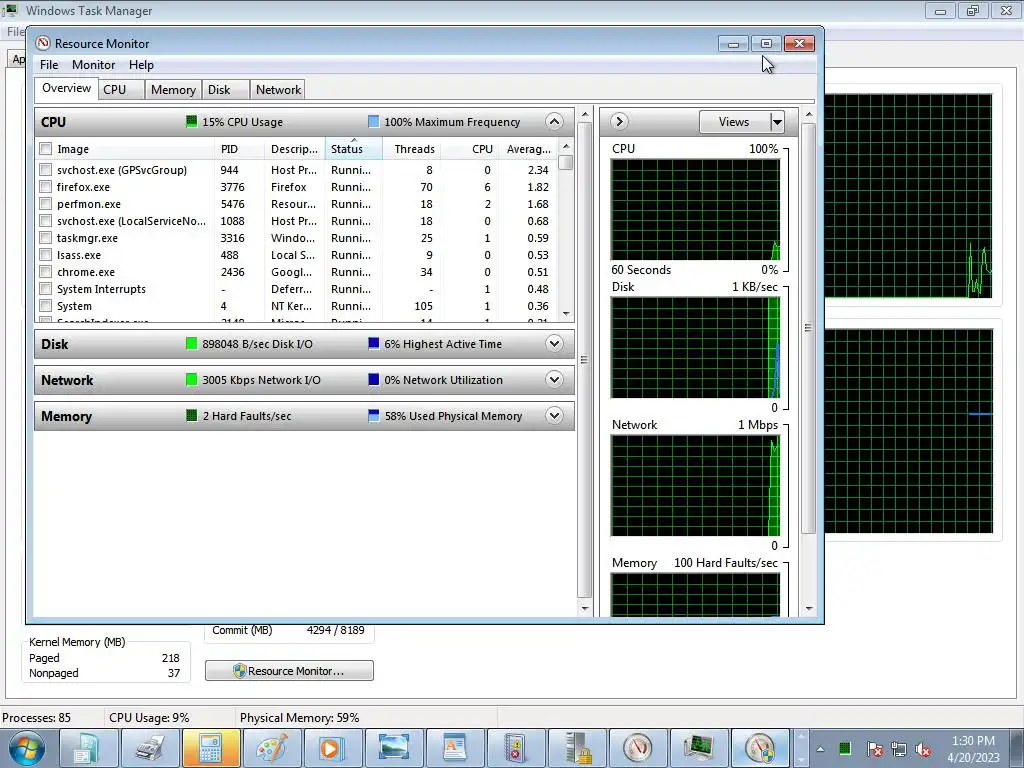This screenshot has width=1024, height=768.
Task: Check the box for chrome.exe
Action: point(46,272)
